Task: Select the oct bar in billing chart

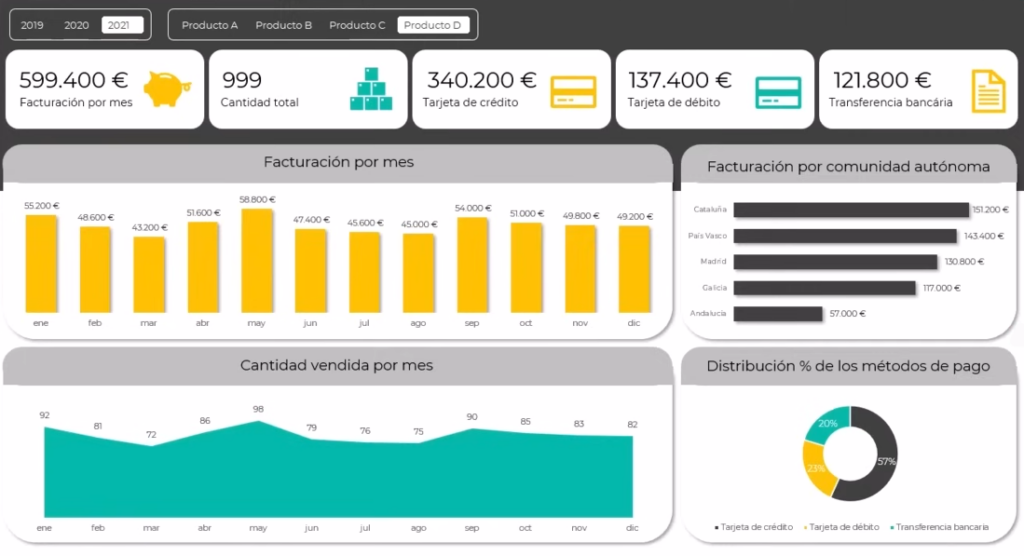Action: (526, 268)
